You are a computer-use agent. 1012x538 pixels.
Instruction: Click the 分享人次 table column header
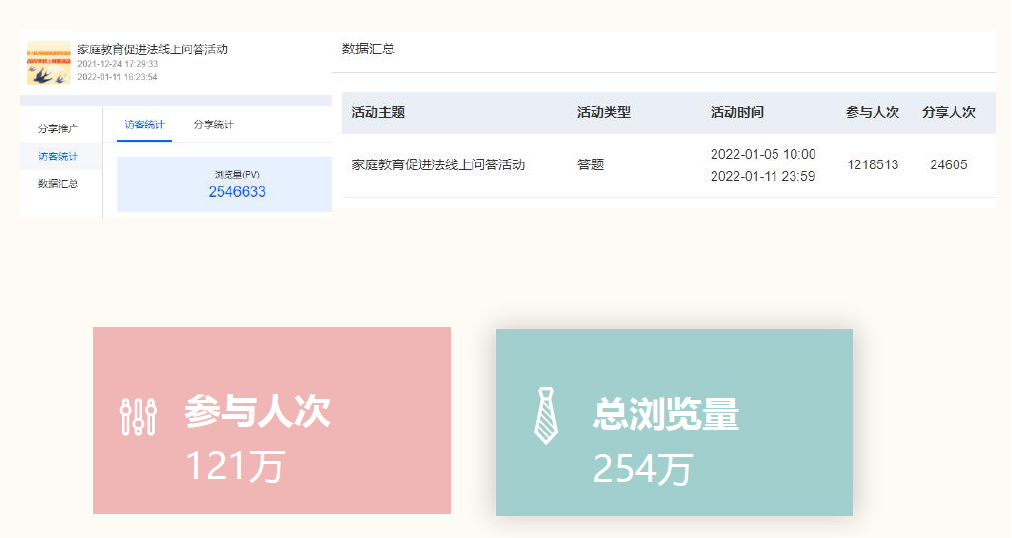[x=948, y=113]
